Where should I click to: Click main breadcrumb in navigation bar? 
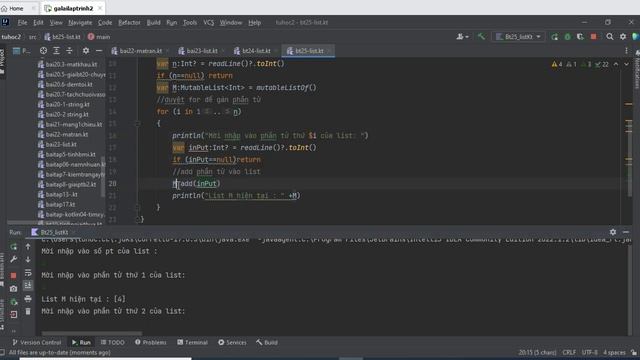pos(99,37)
